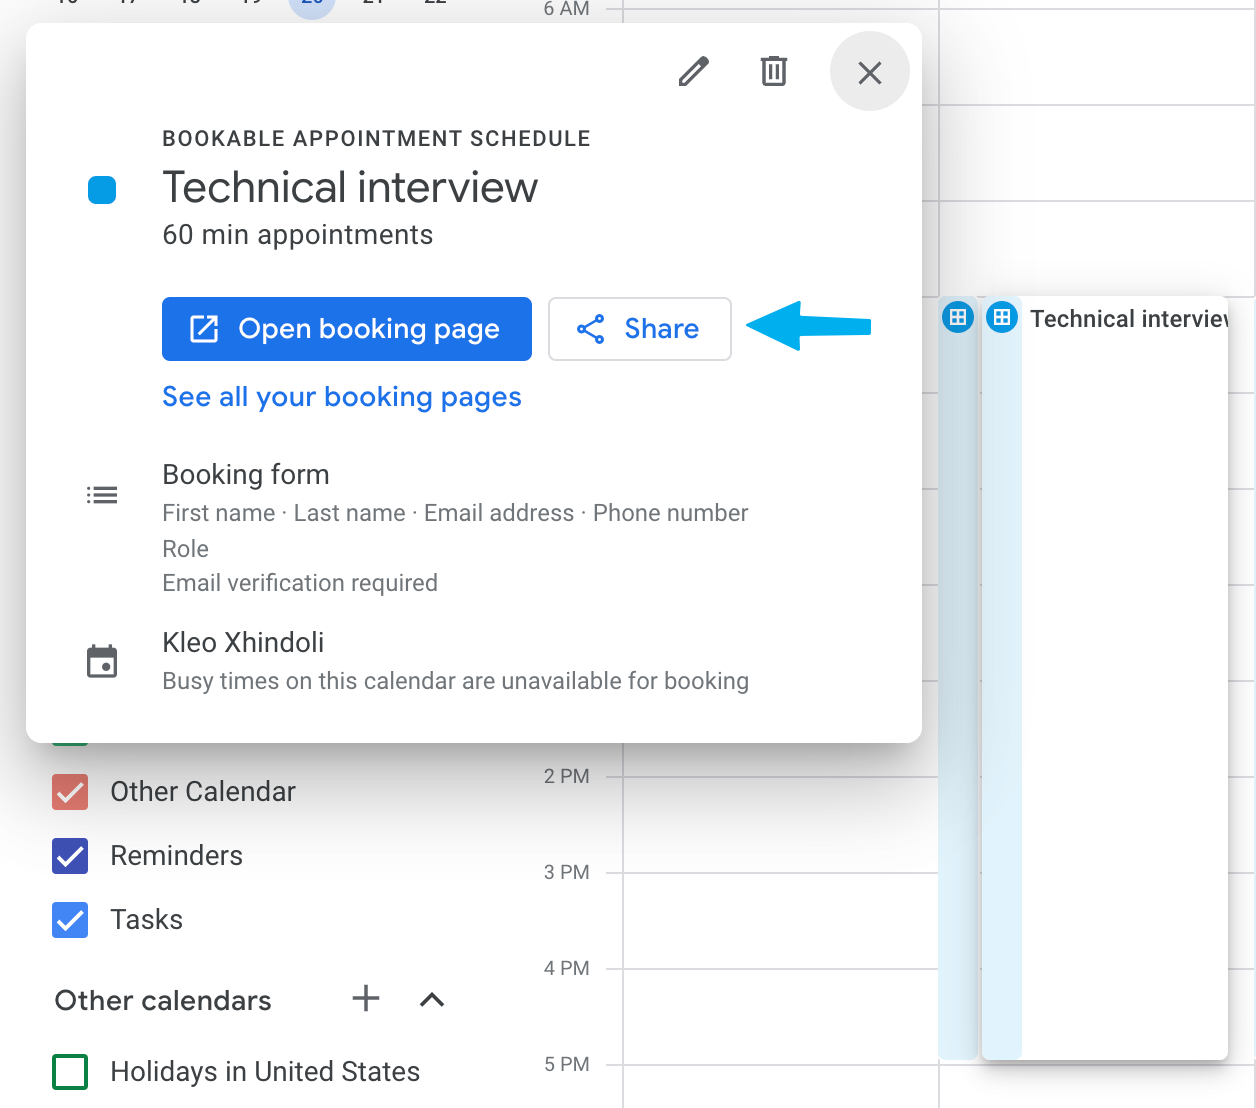Screen dimensions: 1256x1108
Task: Click the booking form list icon
Action: coord(102,494)
